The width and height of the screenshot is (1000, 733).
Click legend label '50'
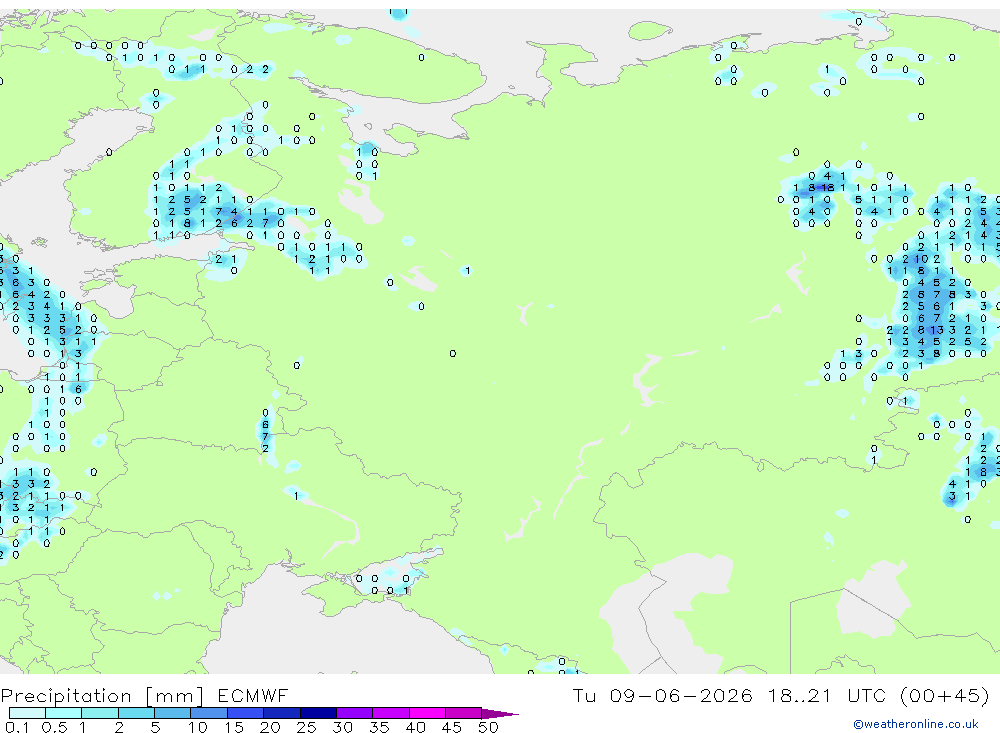488,727
